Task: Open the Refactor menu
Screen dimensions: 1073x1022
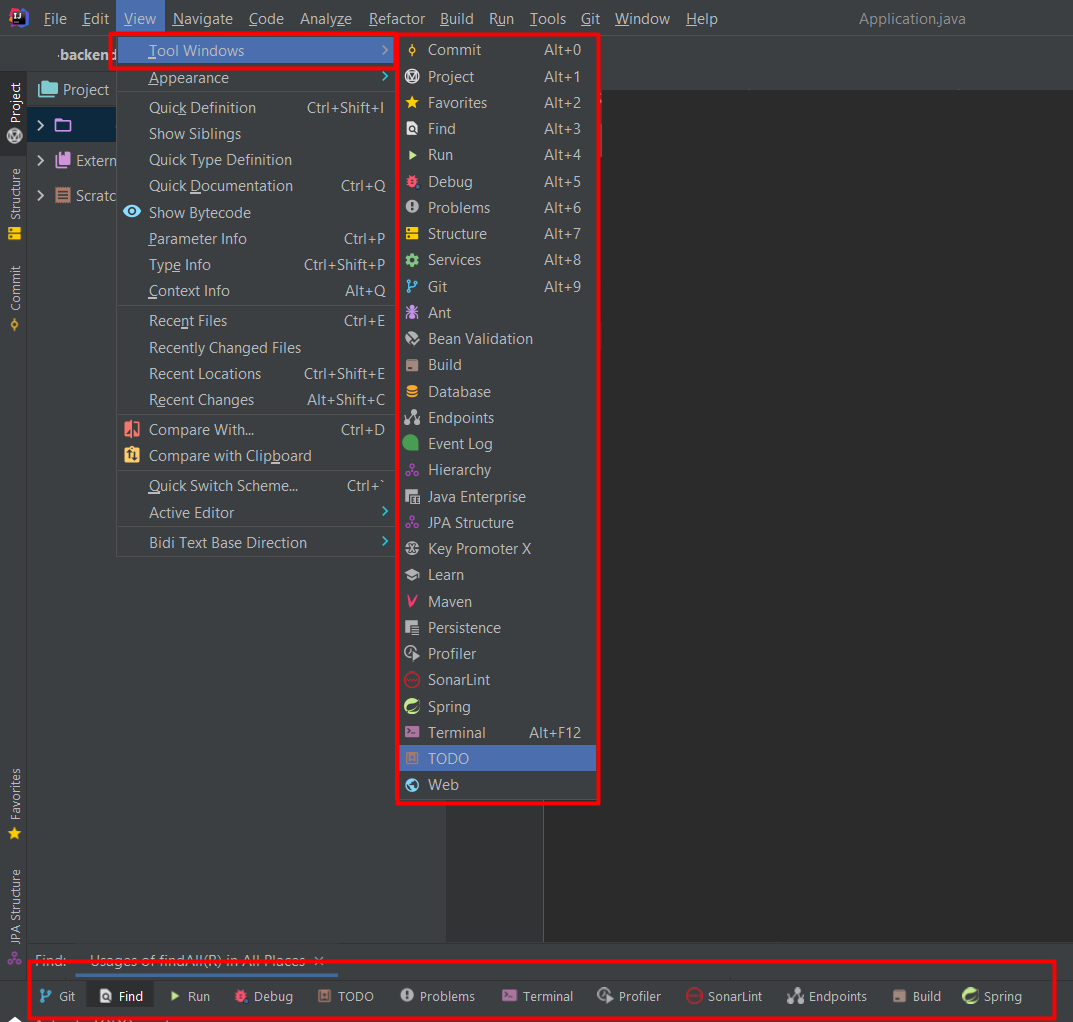Action: 397,18
